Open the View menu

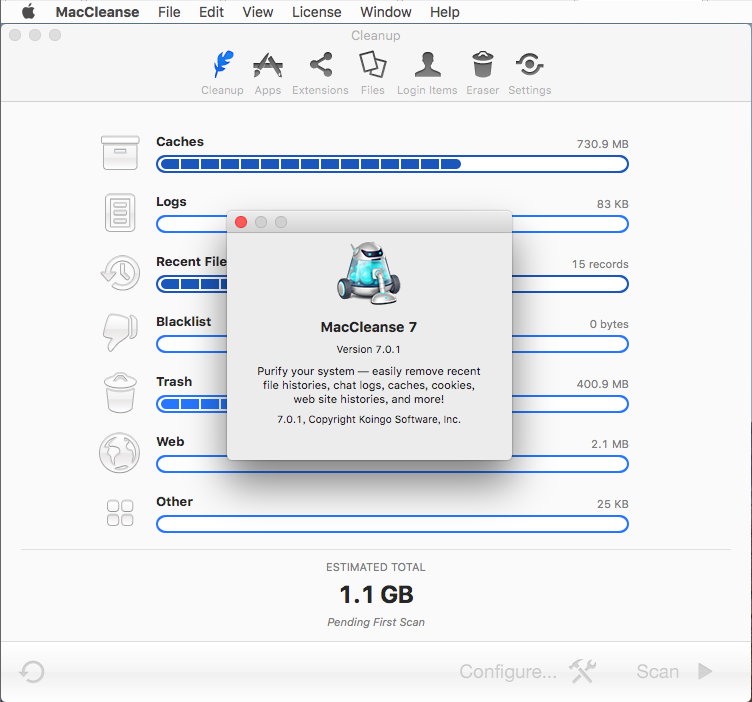[x=258, y=12]
